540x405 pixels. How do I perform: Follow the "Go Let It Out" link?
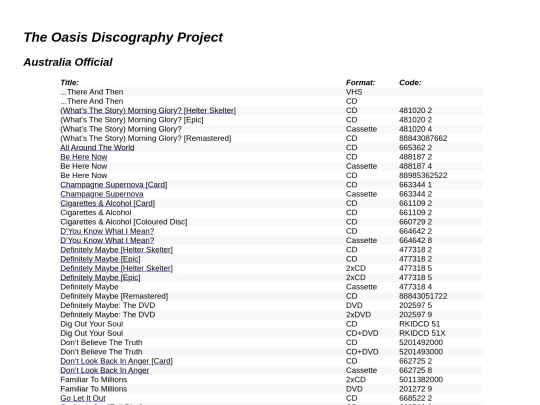pos(83,398)
